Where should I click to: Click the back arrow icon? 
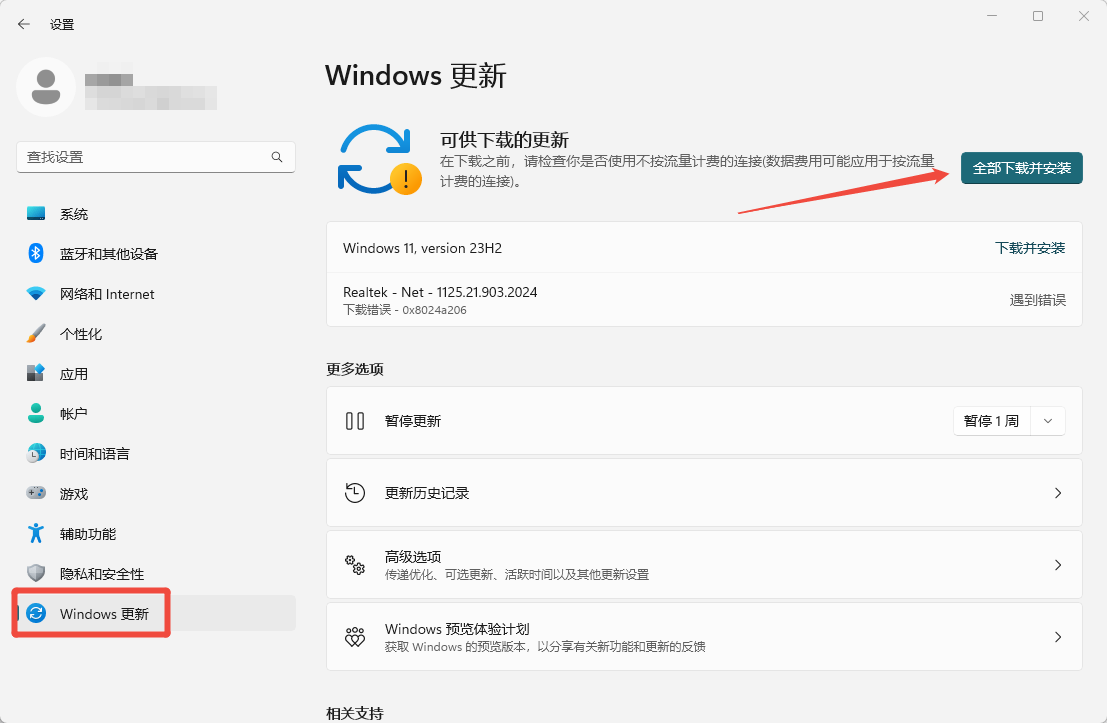click(x=24, y=24)
